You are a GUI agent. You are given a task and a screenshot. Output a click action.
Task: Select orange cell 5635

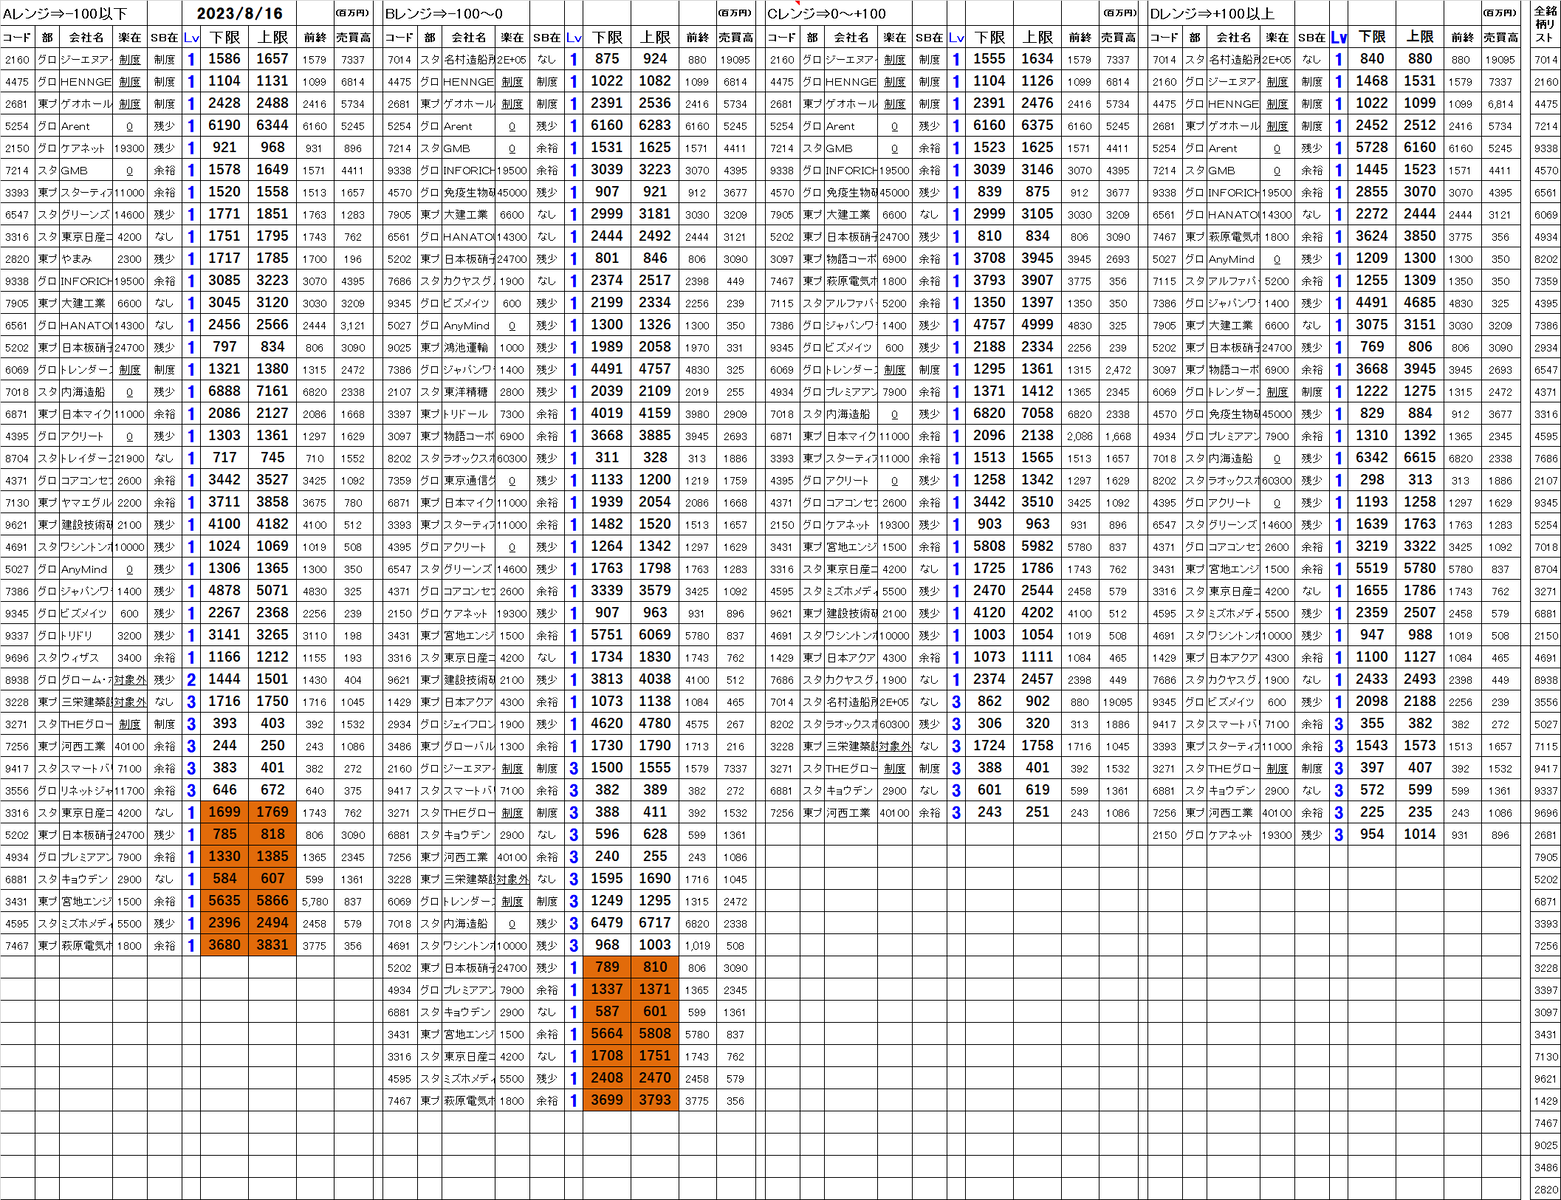pyautogui.click(x=225, y=901)
